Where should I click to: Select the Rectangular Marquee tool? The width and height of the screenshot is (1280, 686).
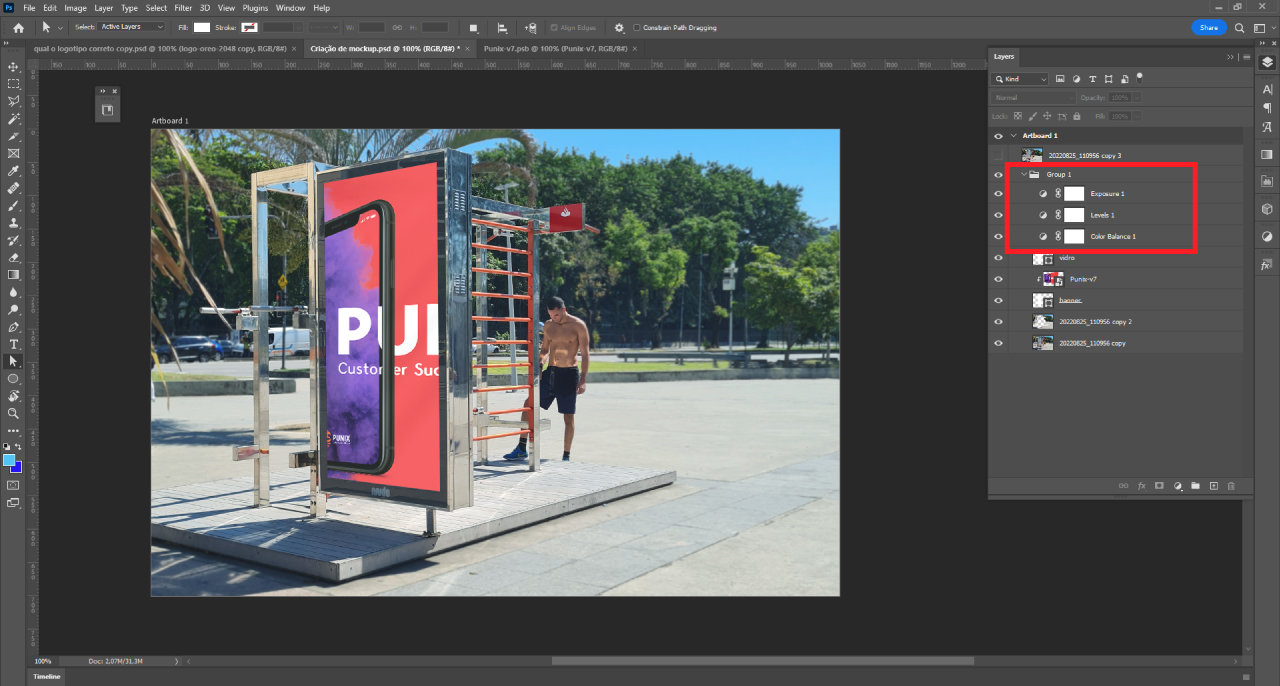14,84
